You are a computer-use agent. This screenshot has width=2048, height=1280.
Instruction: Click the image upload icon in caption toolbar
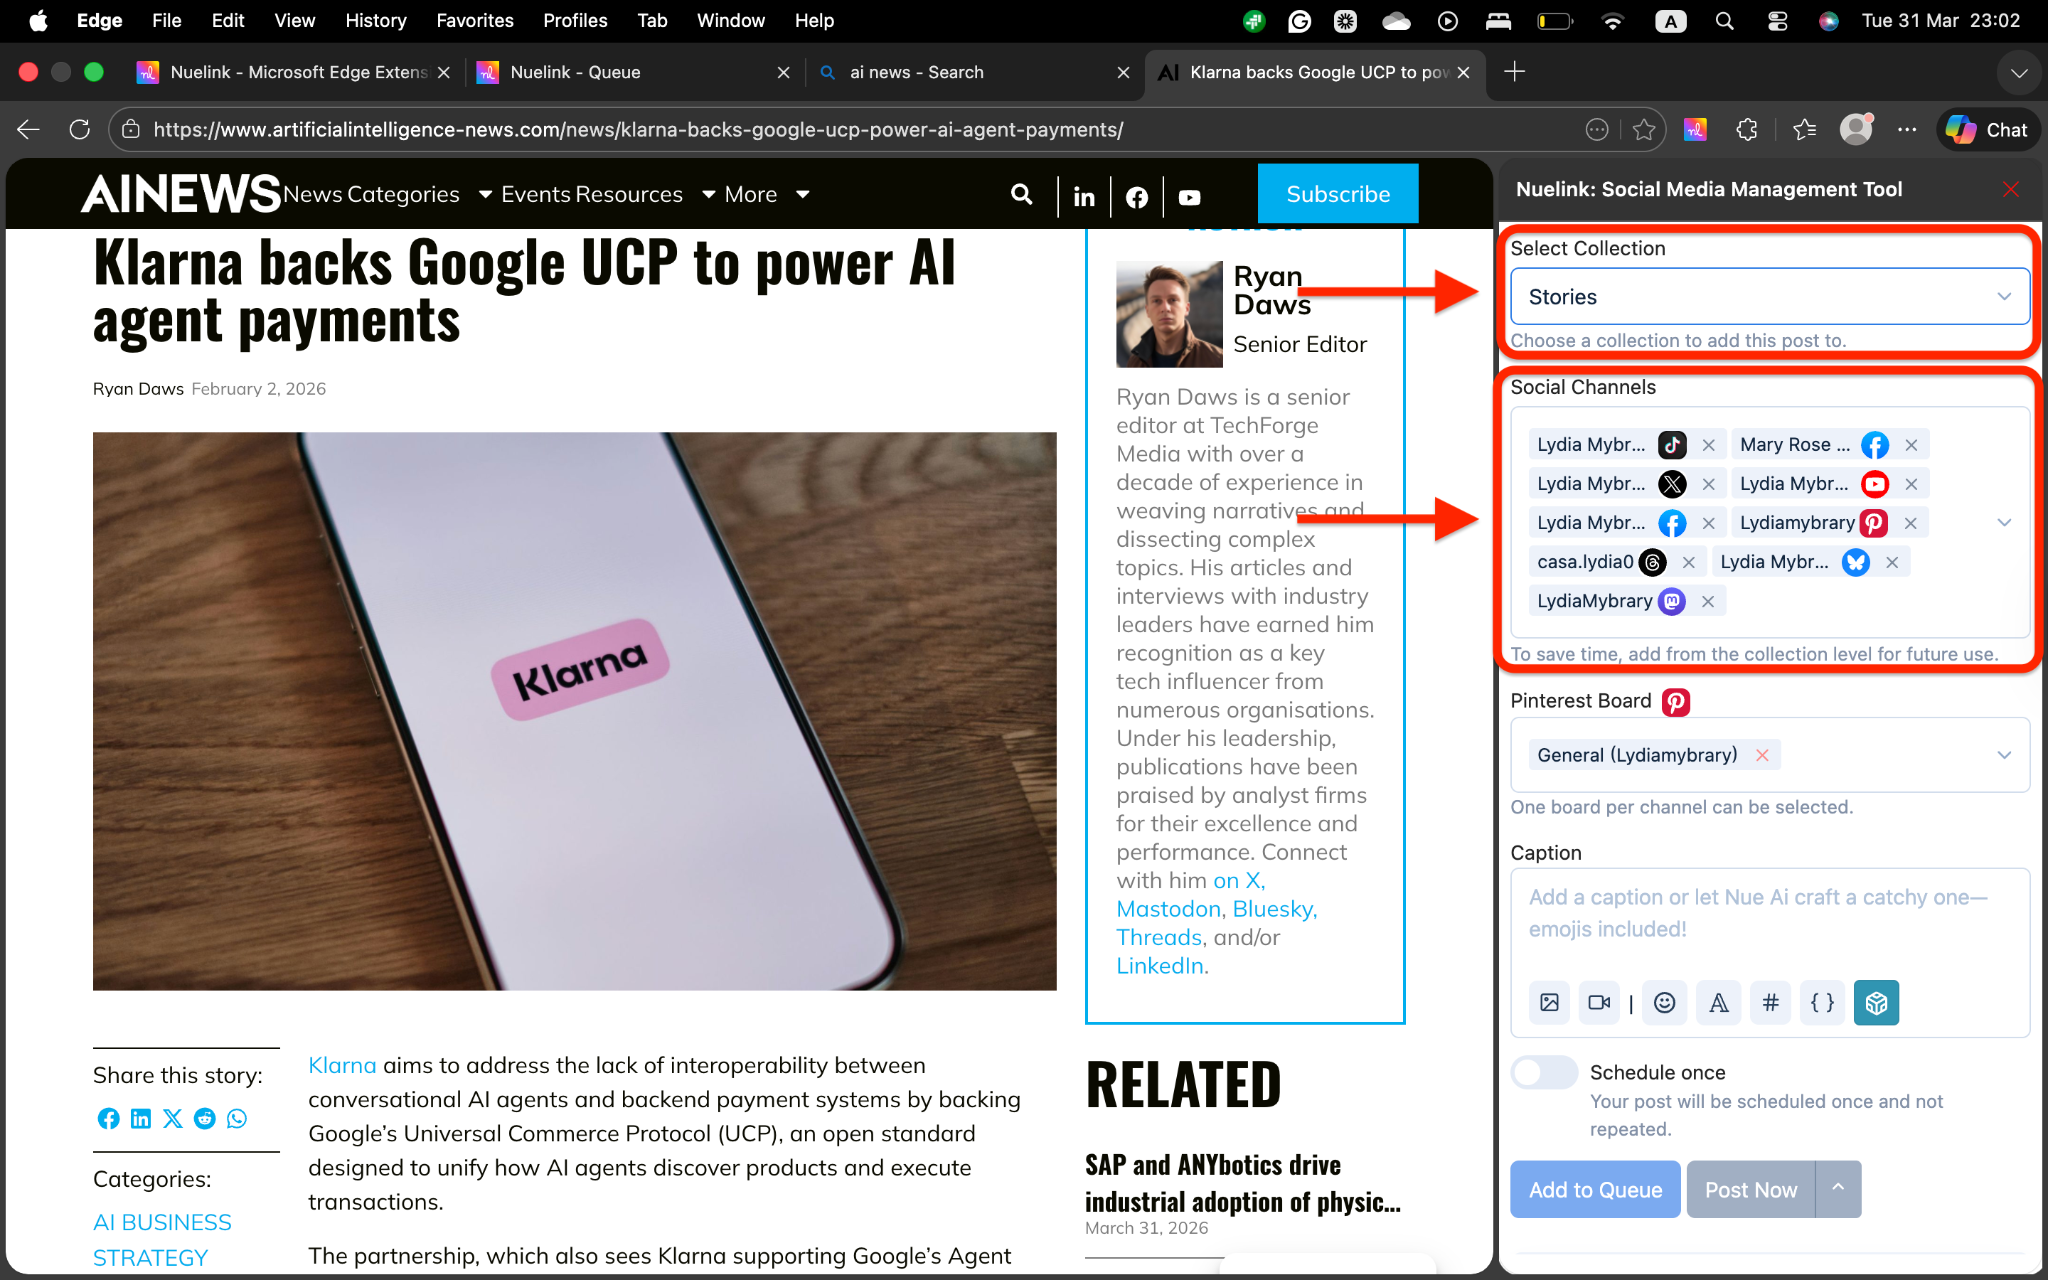1549,1002
